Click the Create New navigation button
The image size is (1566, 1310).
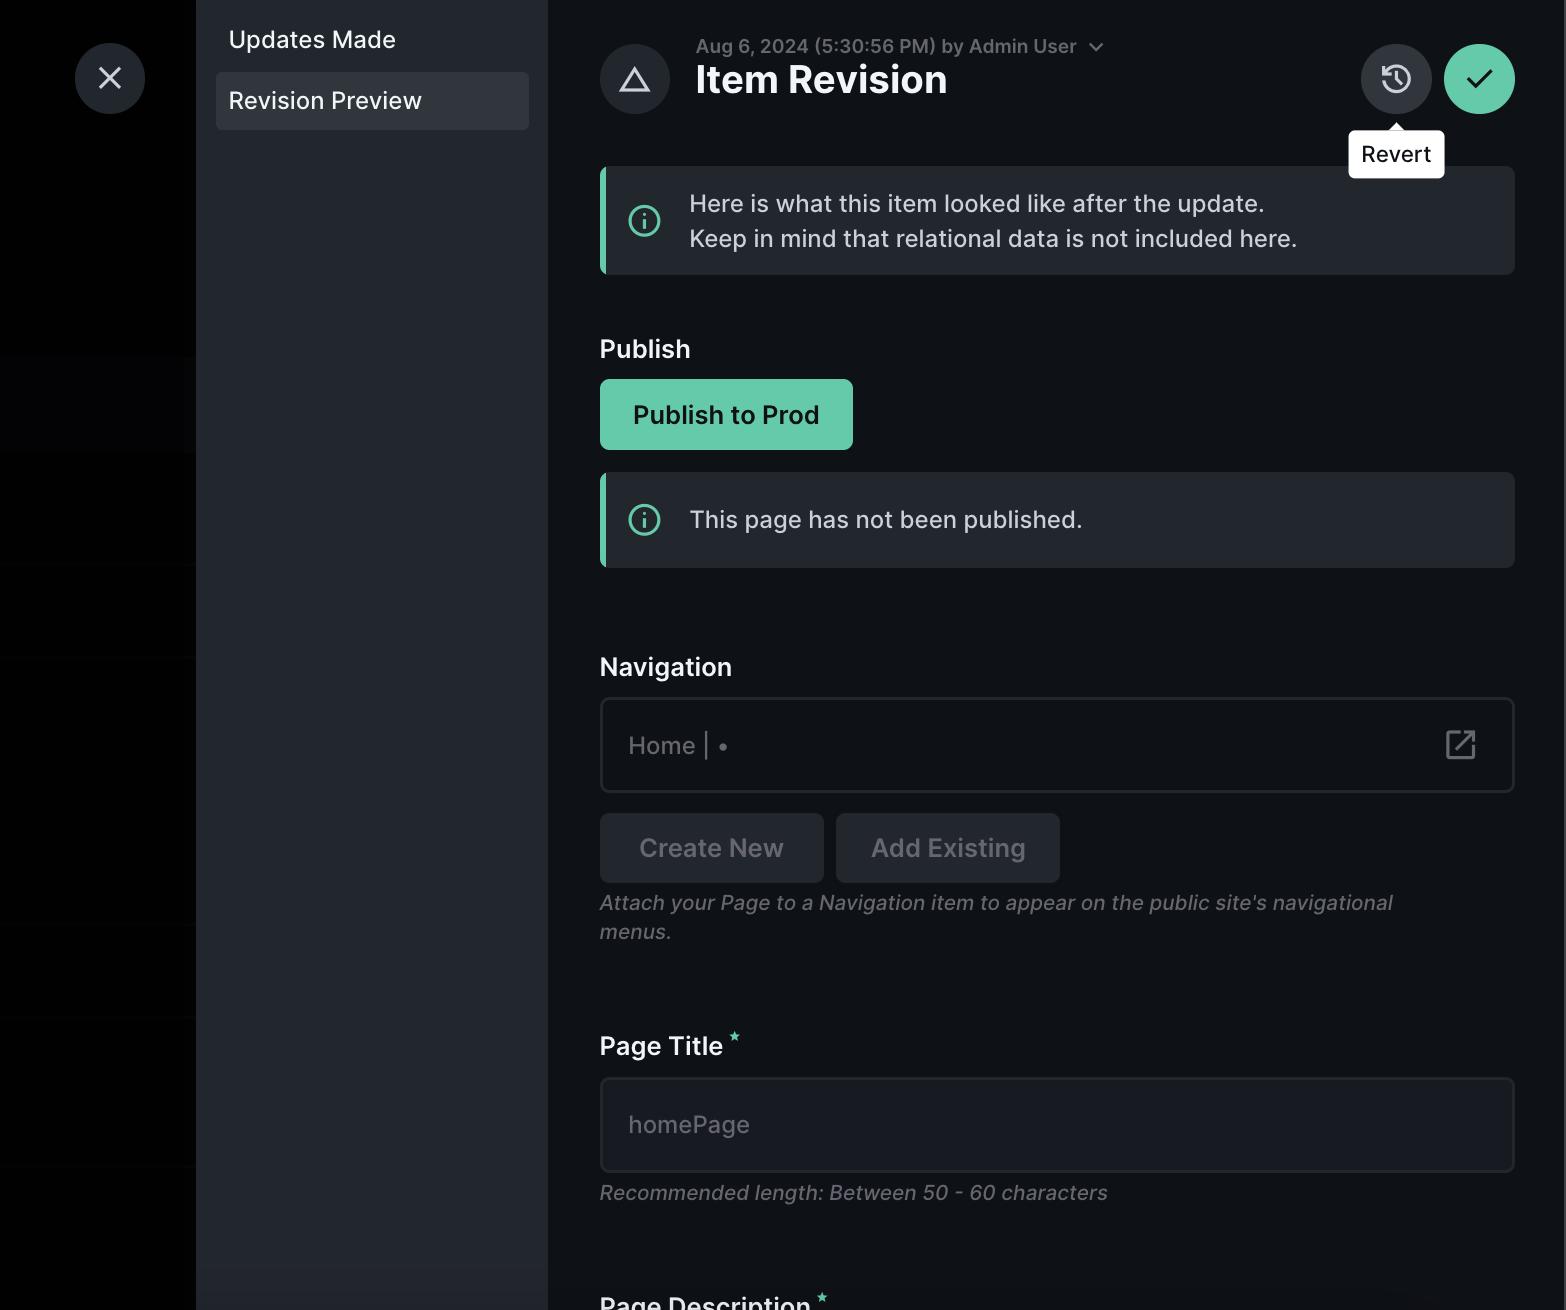[x=711, y=848]
